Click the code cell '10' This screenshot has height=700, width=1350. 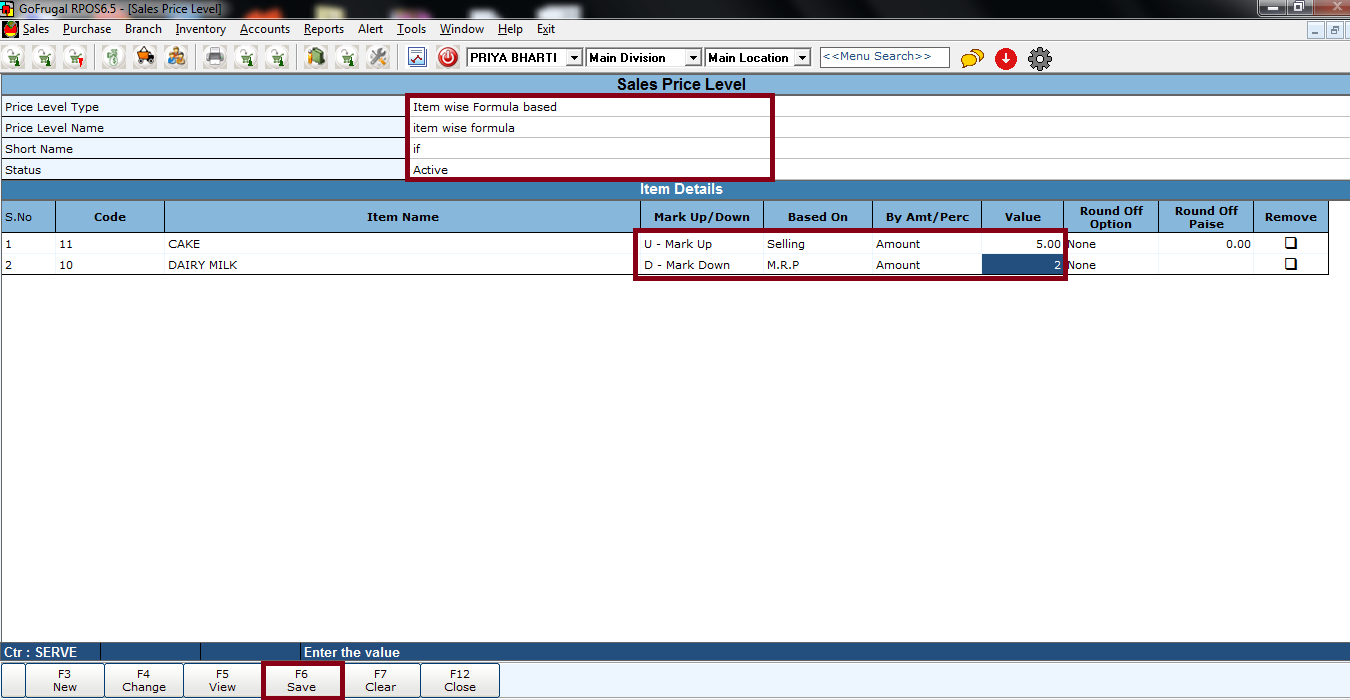[110, 265]
